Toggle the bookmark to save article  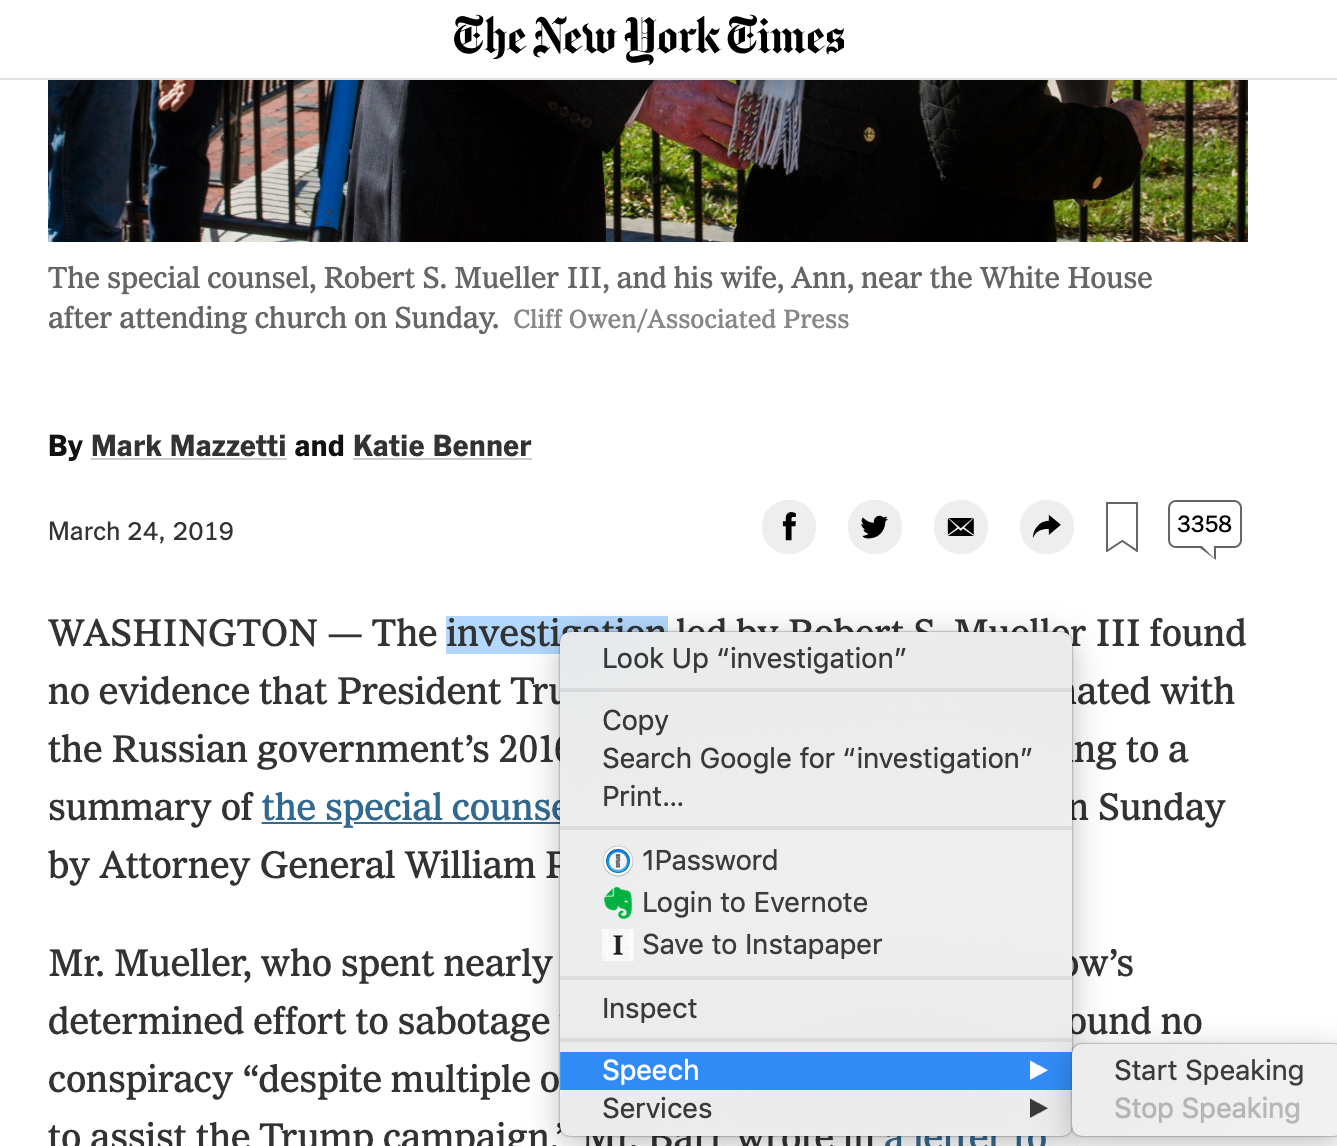coord(1122,527)
